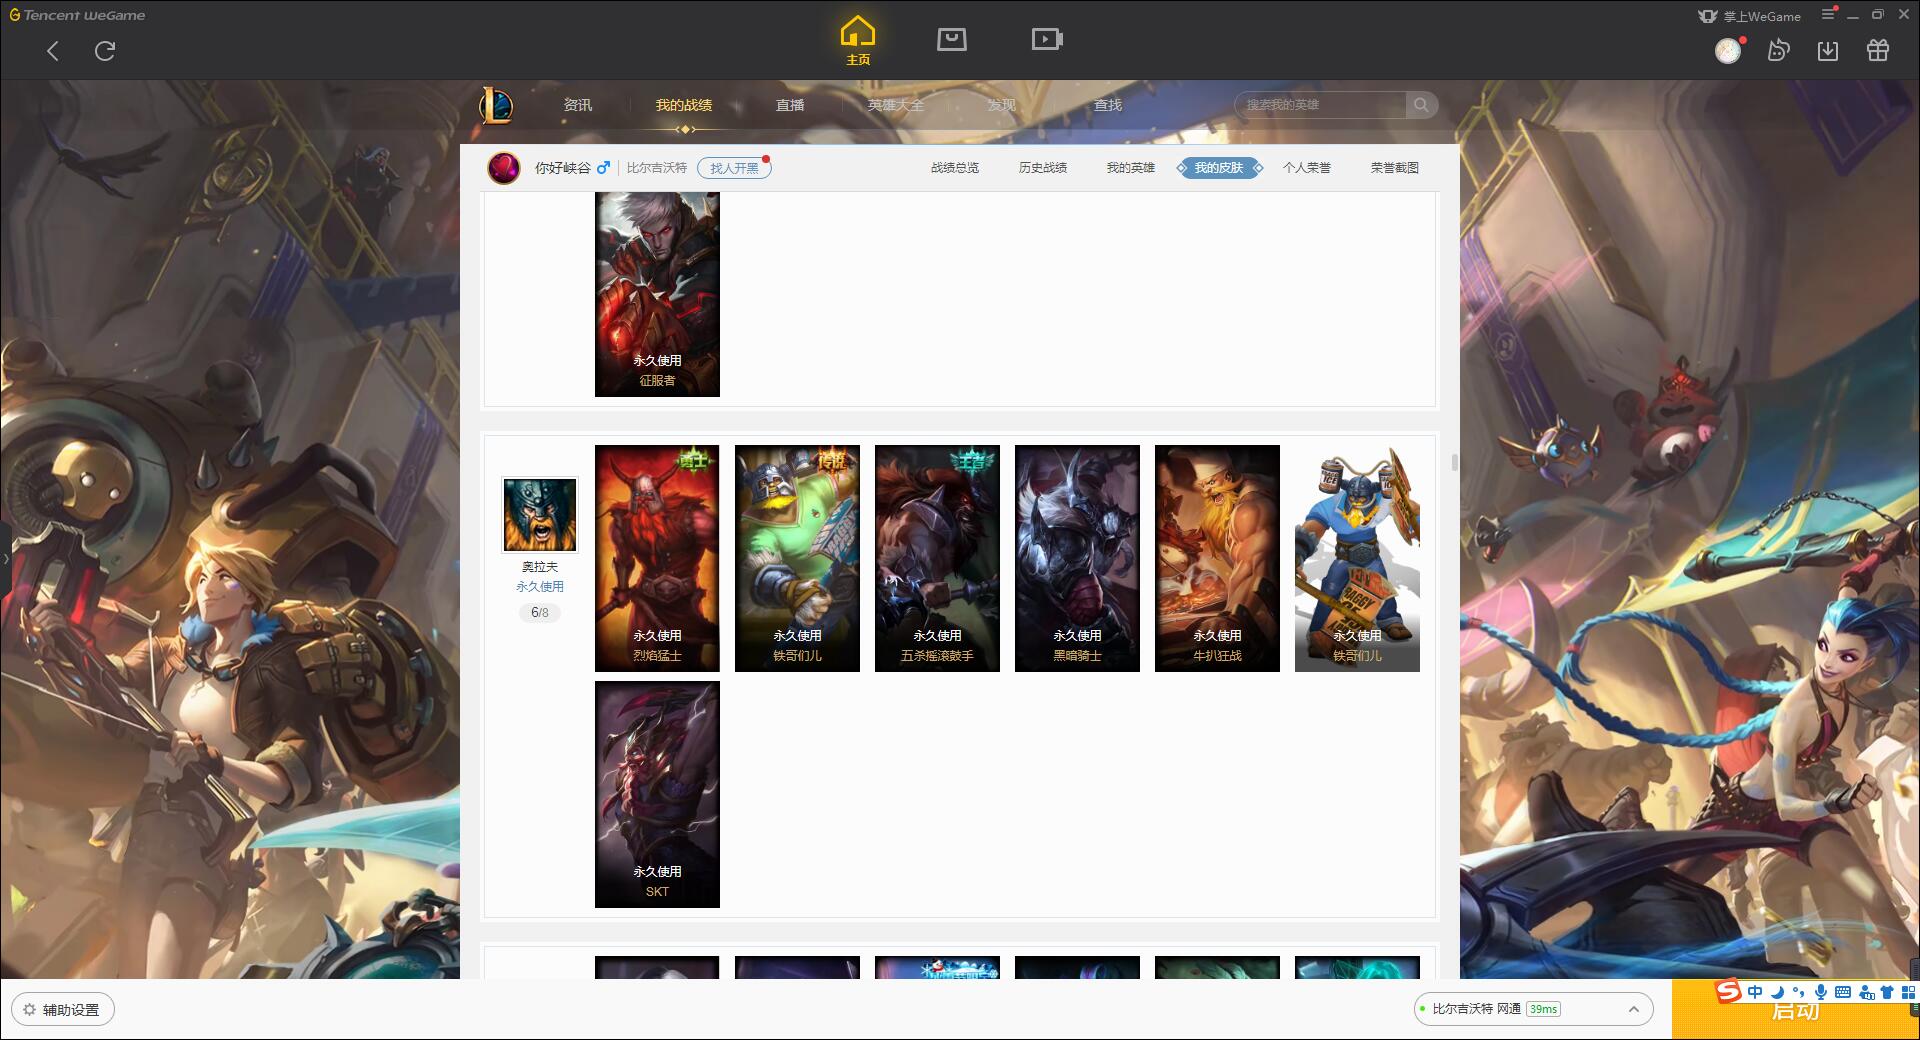Open the SKT skin thumbnail
This screenshot has height=1040, width=1920.
pos(657,795)
